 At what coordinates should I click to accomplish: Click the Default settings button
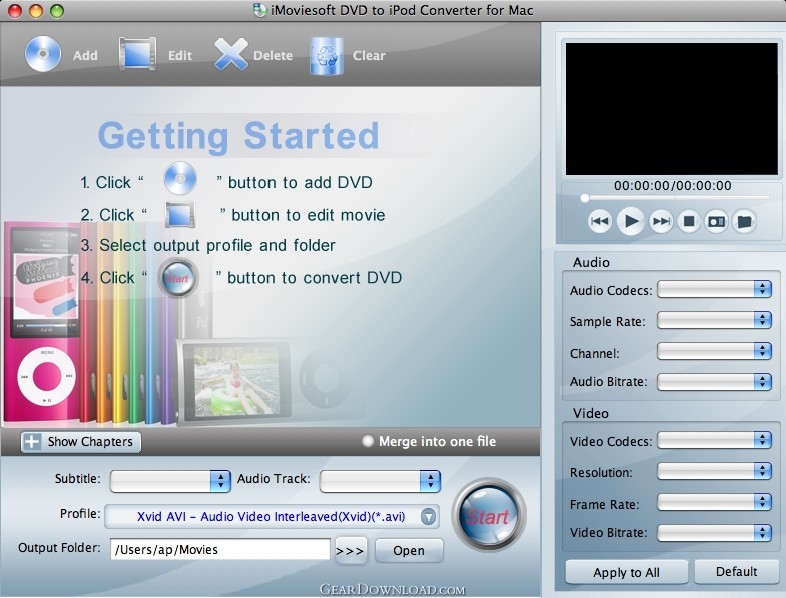[x=736, y=572]
